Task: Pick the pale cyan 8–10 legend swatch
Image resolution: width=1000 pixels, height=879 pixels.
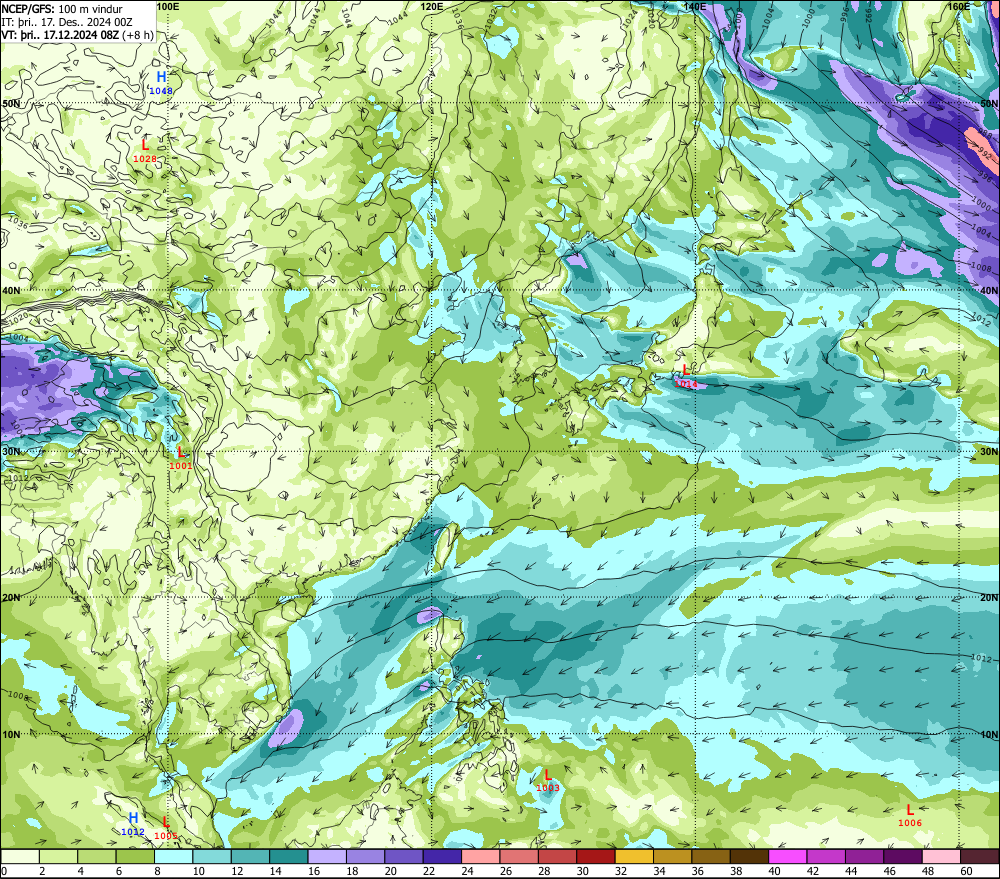Action: (173, 856)
